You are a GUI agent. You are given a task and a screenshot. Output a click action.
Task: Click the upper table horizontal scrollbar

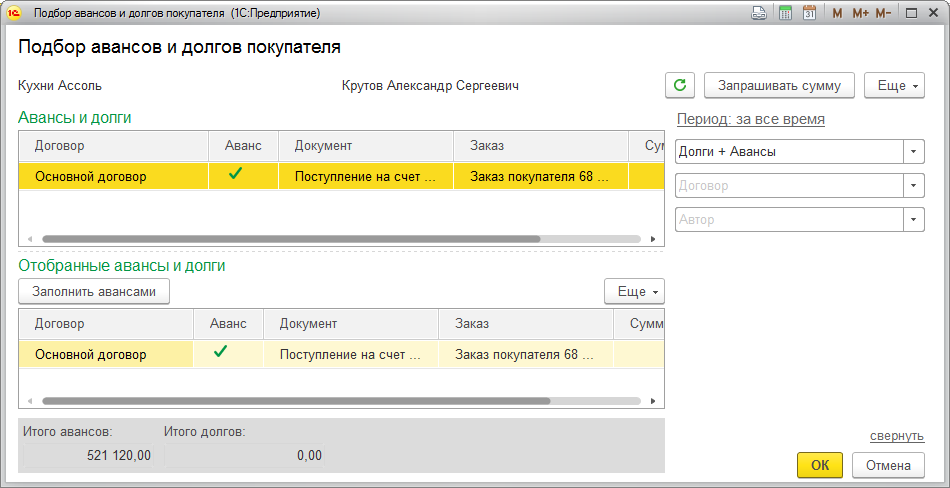290,239
